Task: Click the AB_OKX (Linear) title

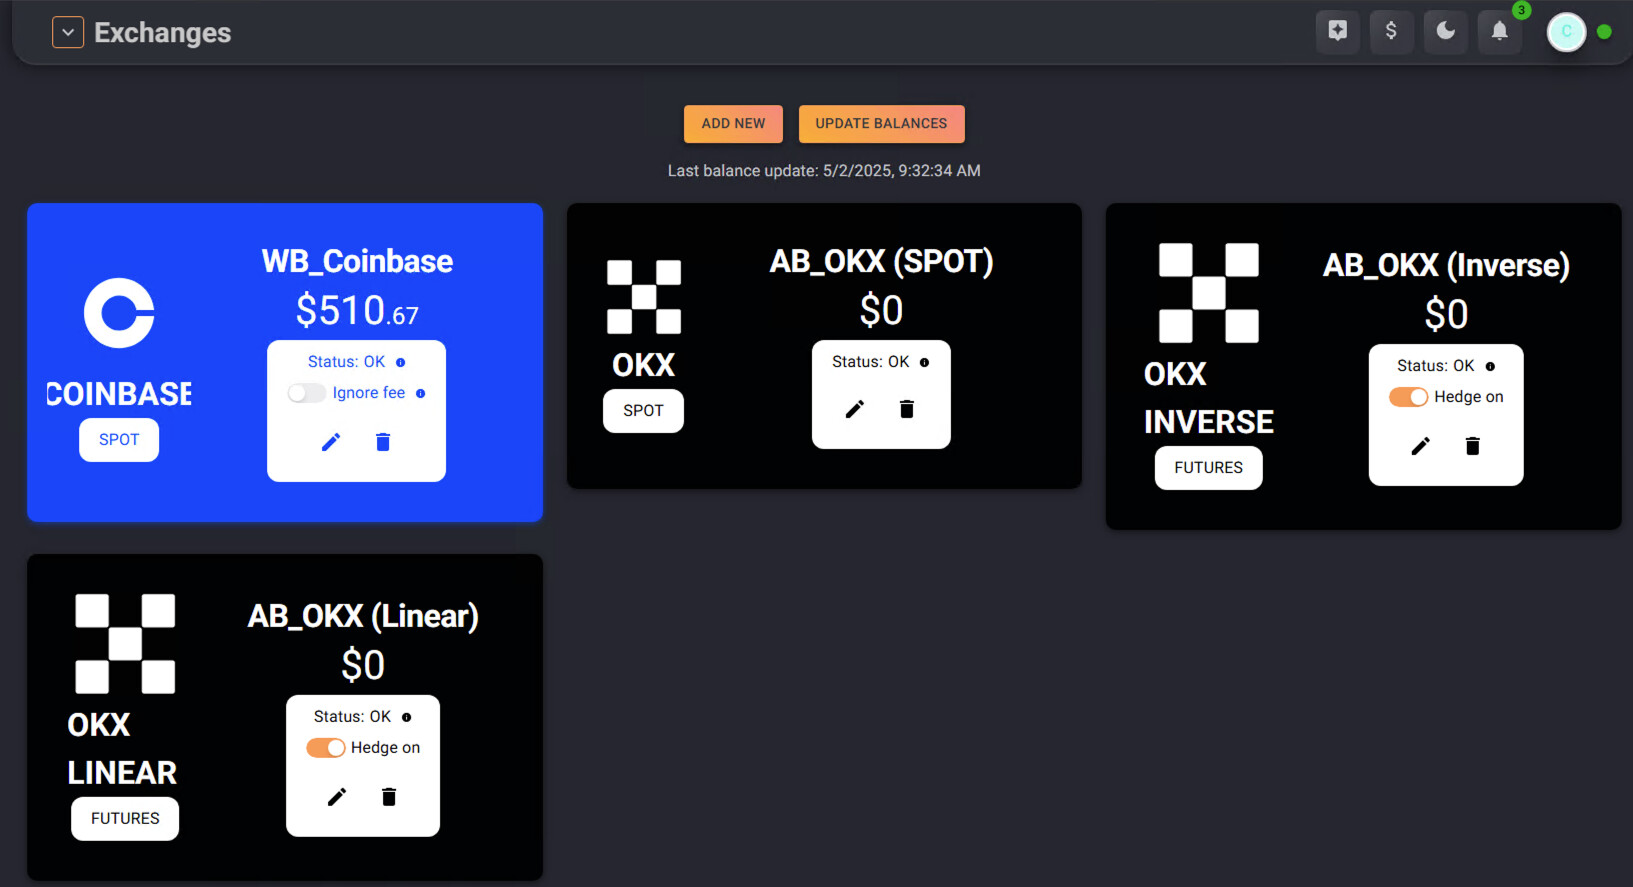Action: pos(363,617)
